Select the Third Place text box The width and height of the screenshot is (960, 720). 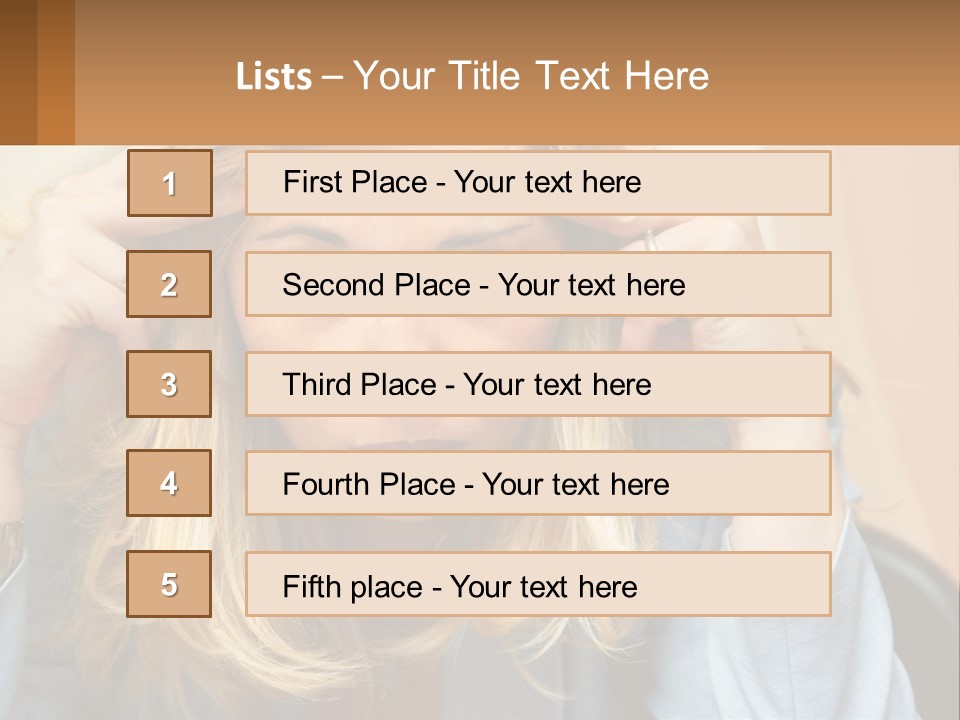point(538,384)
